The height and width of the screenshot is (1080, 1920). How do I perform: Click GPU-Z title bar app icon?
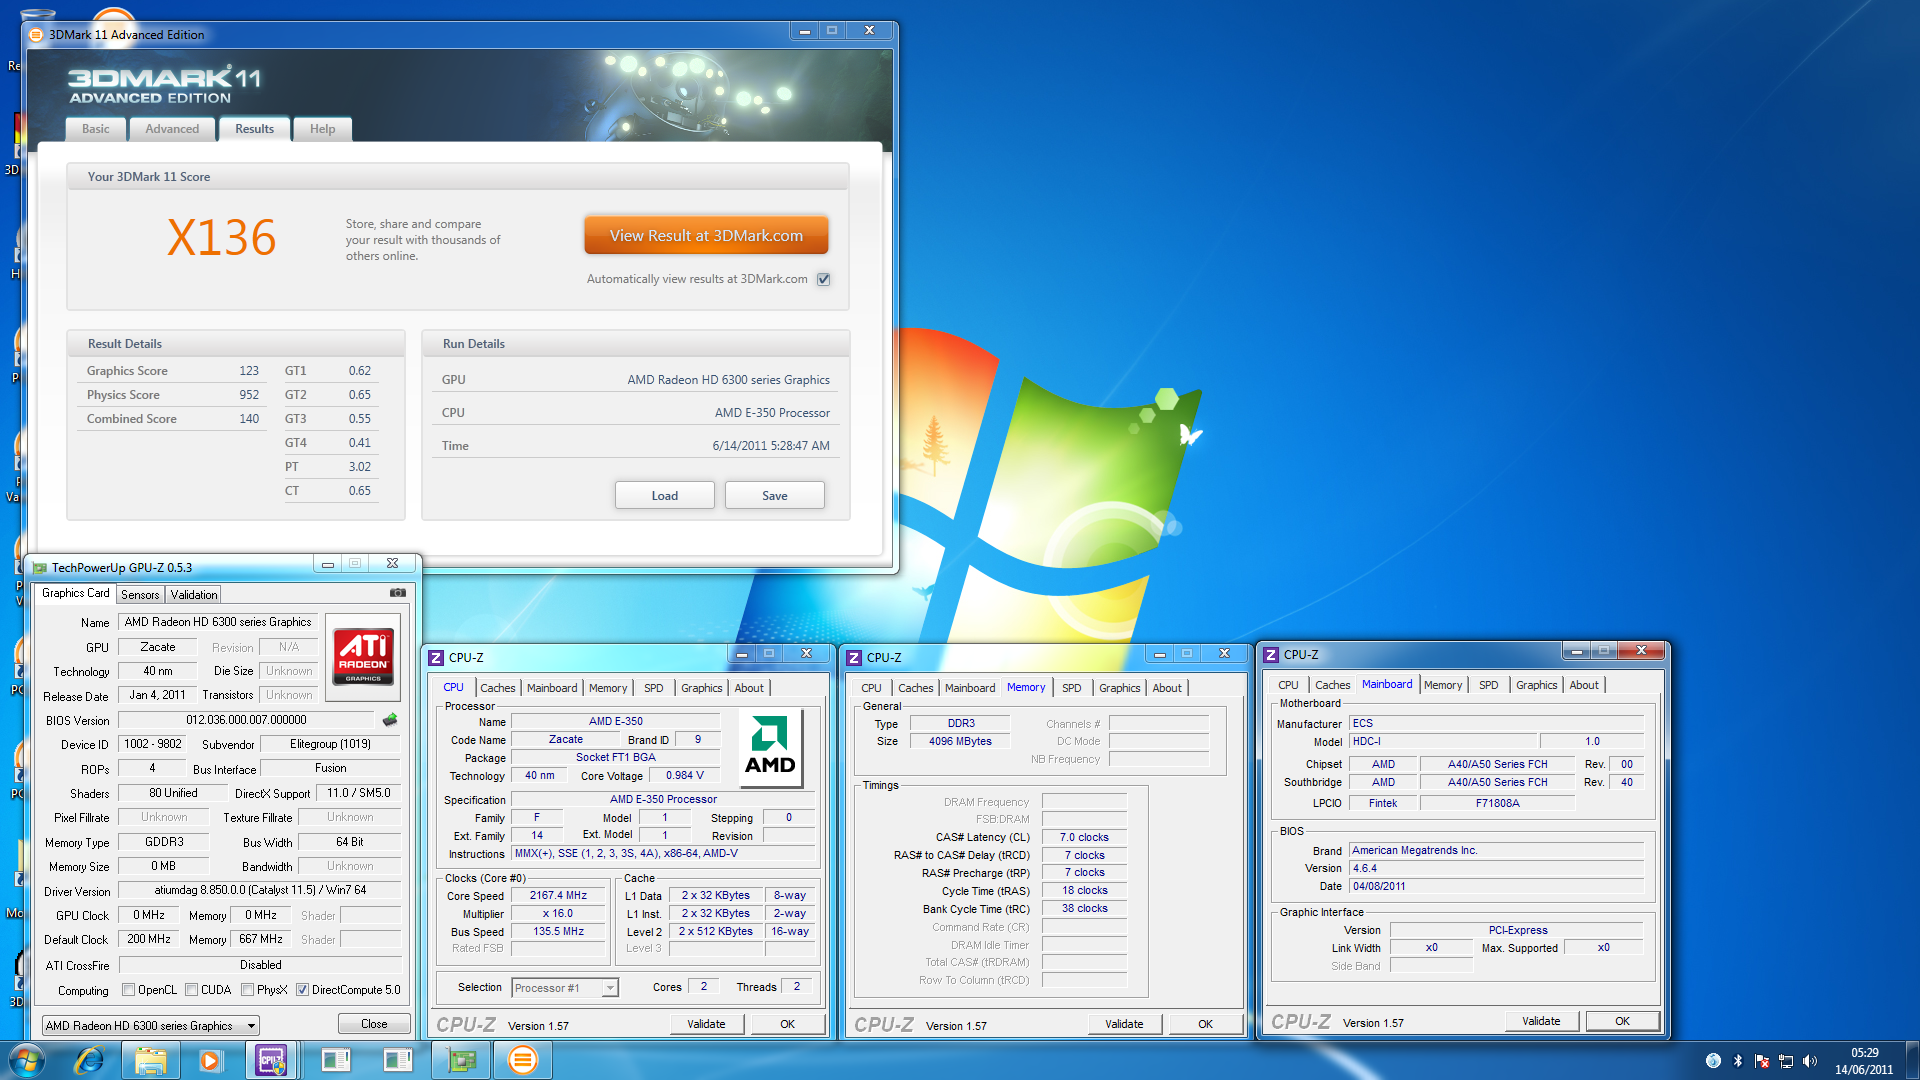(x=41, y=568)
